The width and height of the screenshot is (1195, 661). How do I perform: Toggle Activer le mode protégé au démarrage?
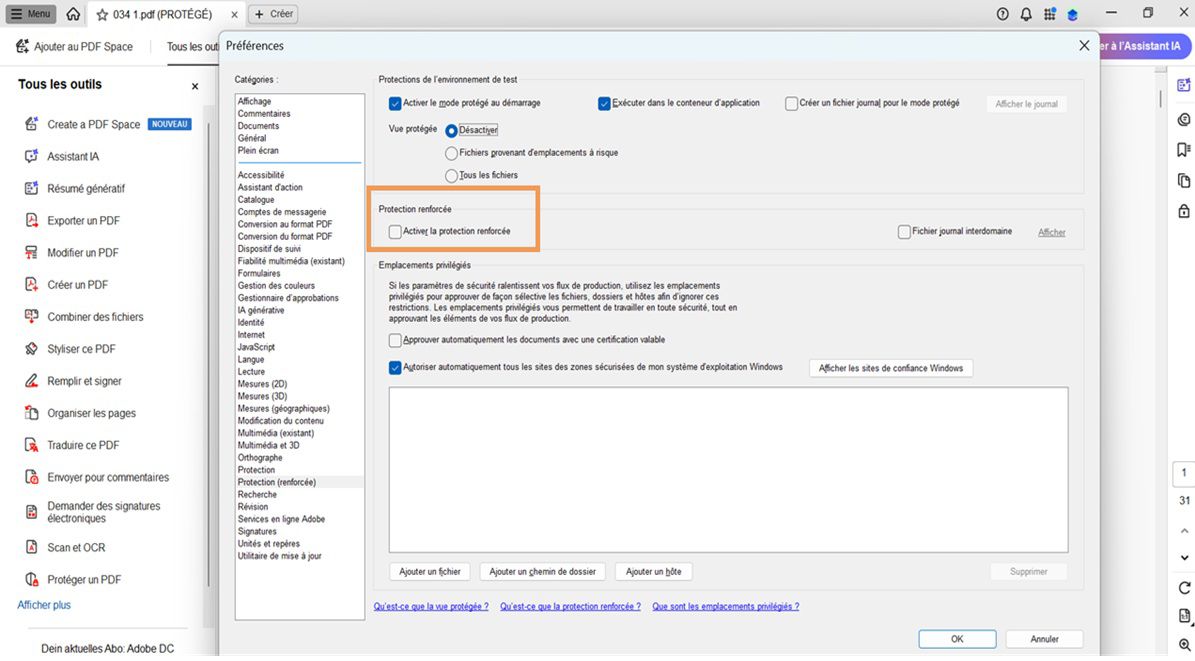pos(395,104)
